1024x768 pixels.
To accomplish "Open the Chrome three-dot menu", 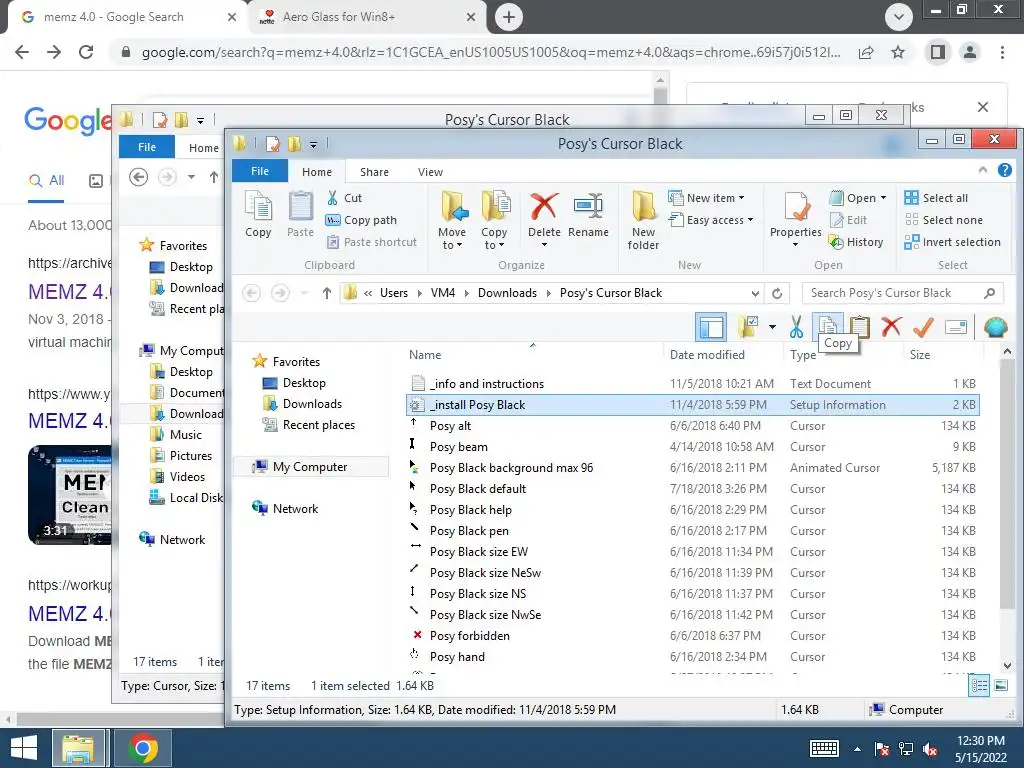I will pyautogui.click(x=1002, y=52).
